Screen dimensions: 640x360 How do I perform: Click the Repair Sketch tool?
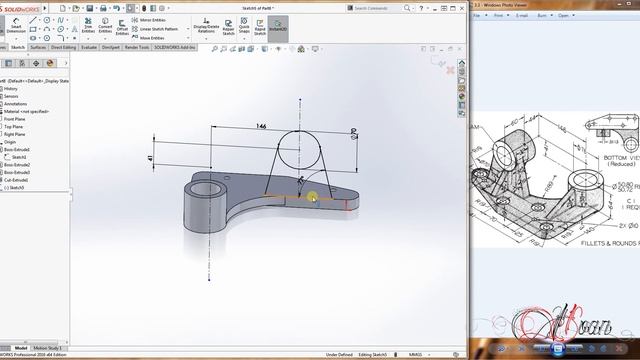coord(229,27)
